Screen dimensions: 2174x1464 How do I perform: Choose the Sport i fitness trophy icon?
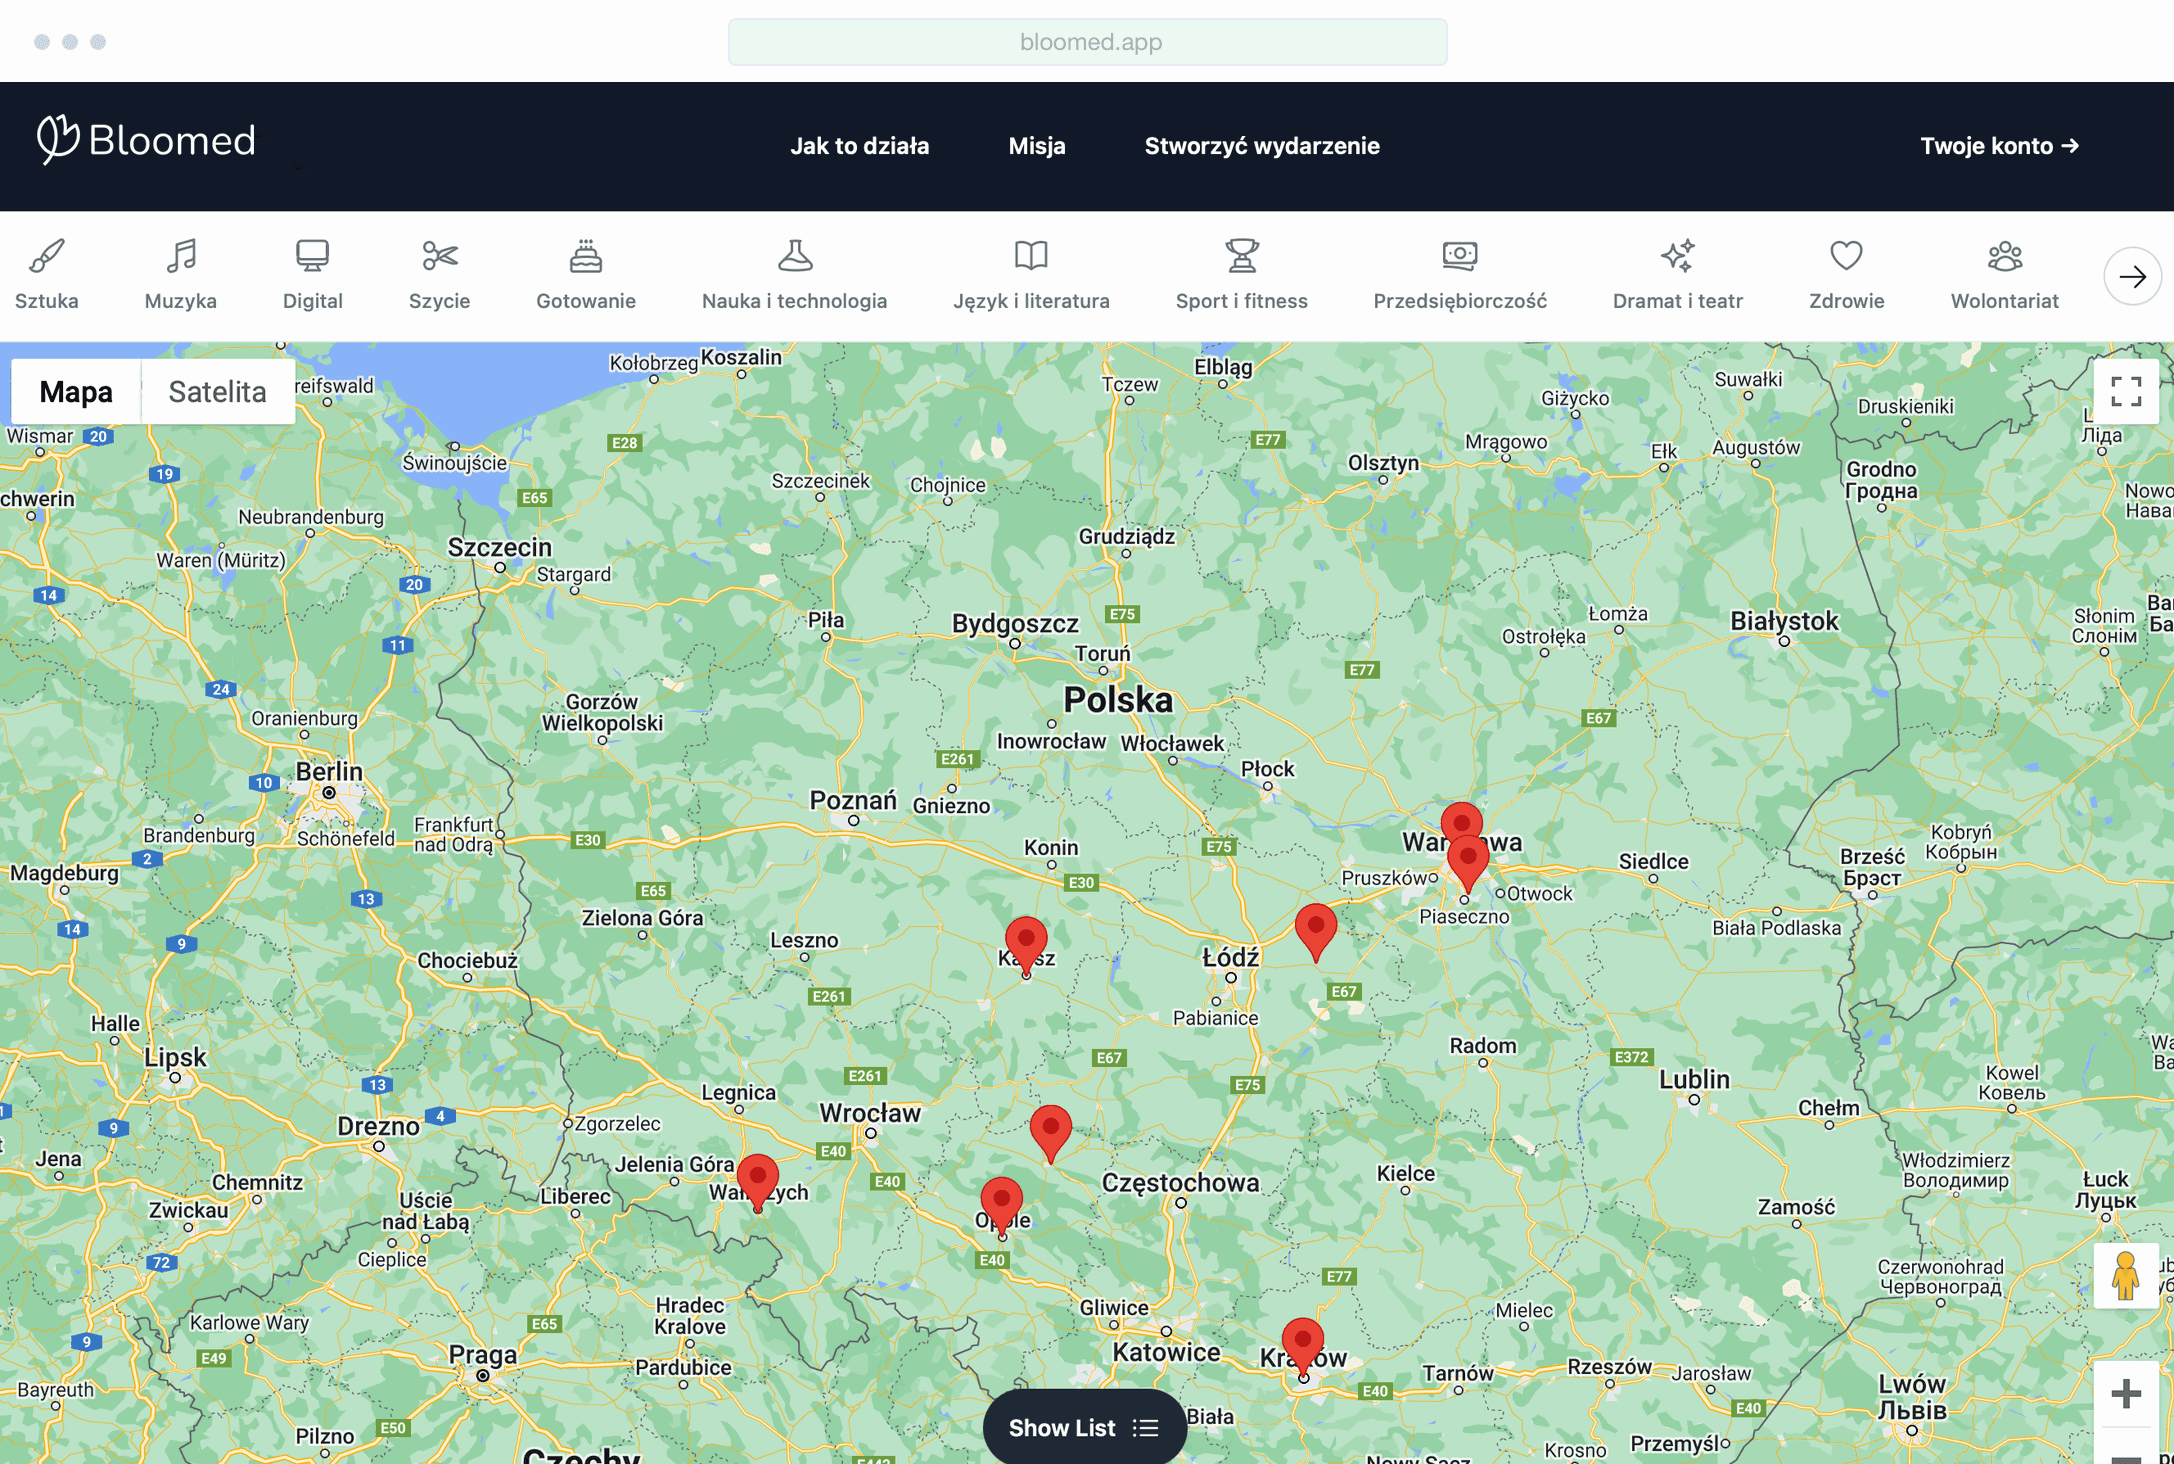coord(1241,257)
